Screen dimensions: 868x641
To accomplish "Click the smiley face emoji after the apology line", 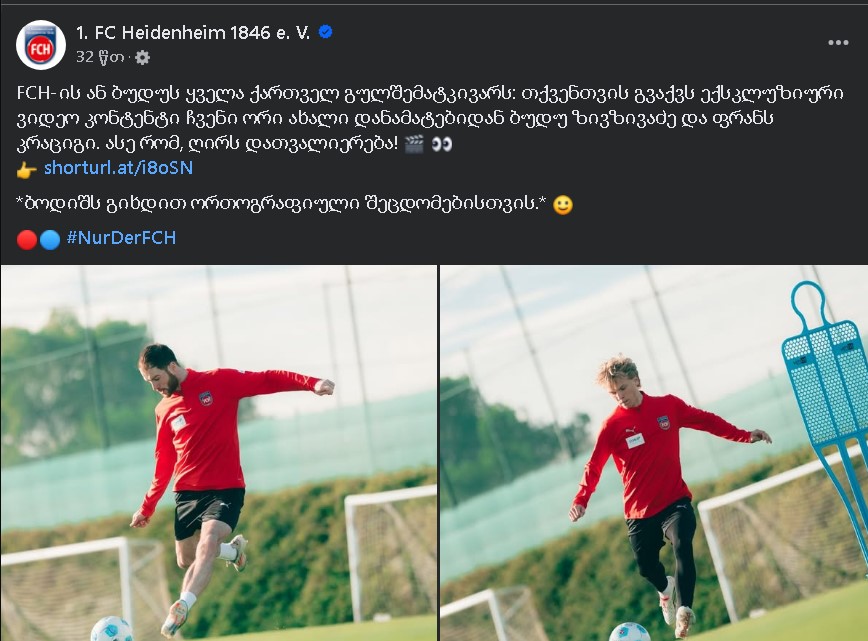I will 563,205.
